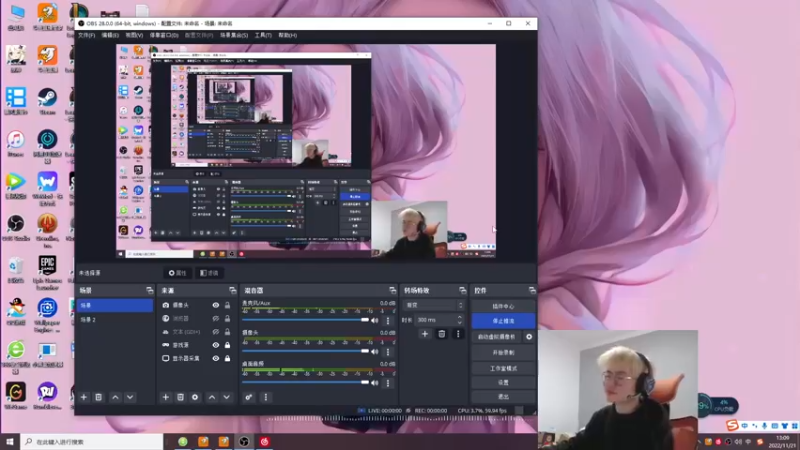Open advanced audio properties gears in the mixer
Screen dimensions: 800x450
point(248,397)
